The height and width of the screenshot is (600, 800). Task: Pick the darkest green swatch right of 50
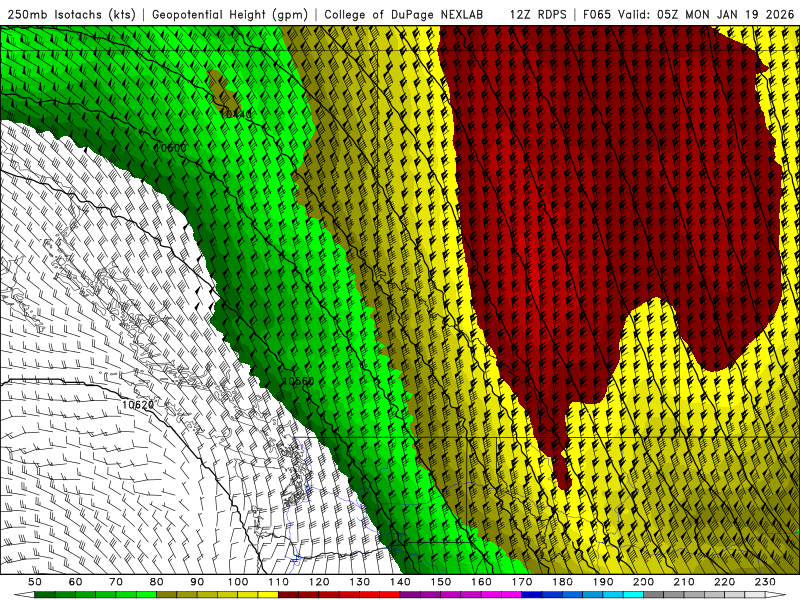click(x=45, y=595)
